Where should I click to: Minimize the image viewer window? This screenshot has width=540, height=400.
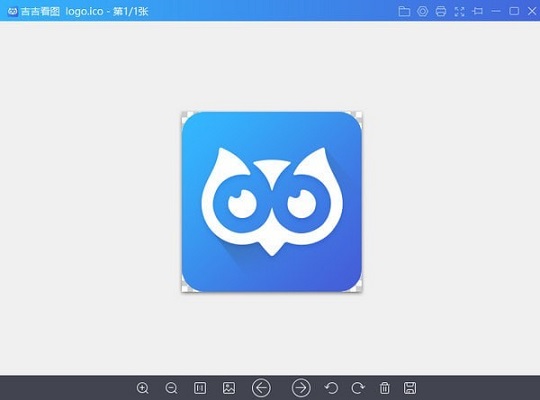pyautogui.click(x=496, y=11)
